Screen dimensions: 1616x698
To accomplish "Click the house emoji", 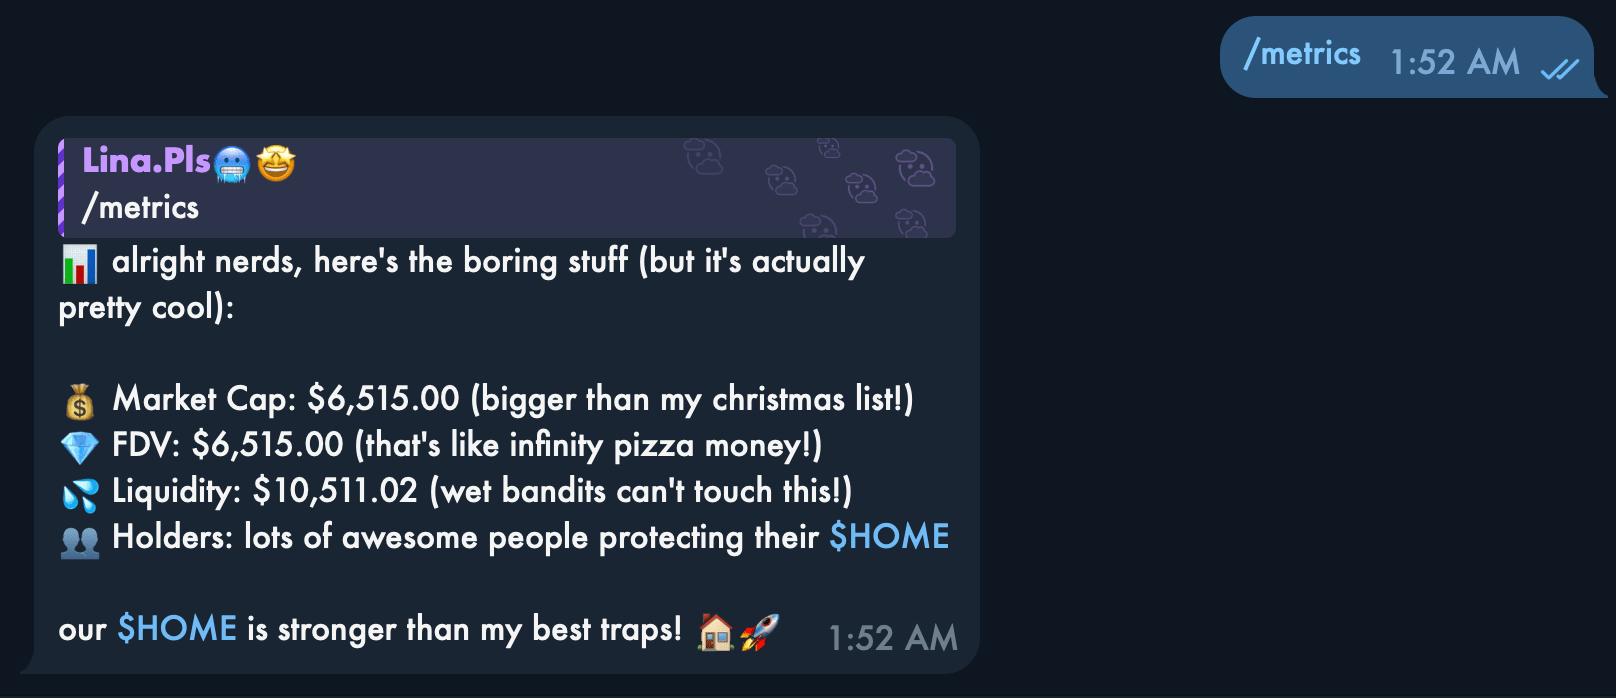I will tap(716, 632).
